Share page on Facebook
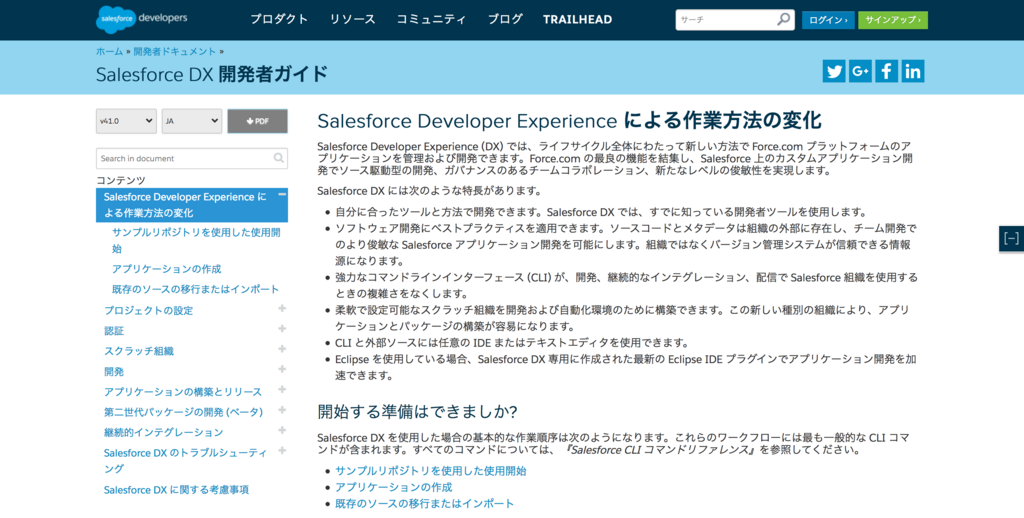The image size is (1024, 518). [886, 71]
